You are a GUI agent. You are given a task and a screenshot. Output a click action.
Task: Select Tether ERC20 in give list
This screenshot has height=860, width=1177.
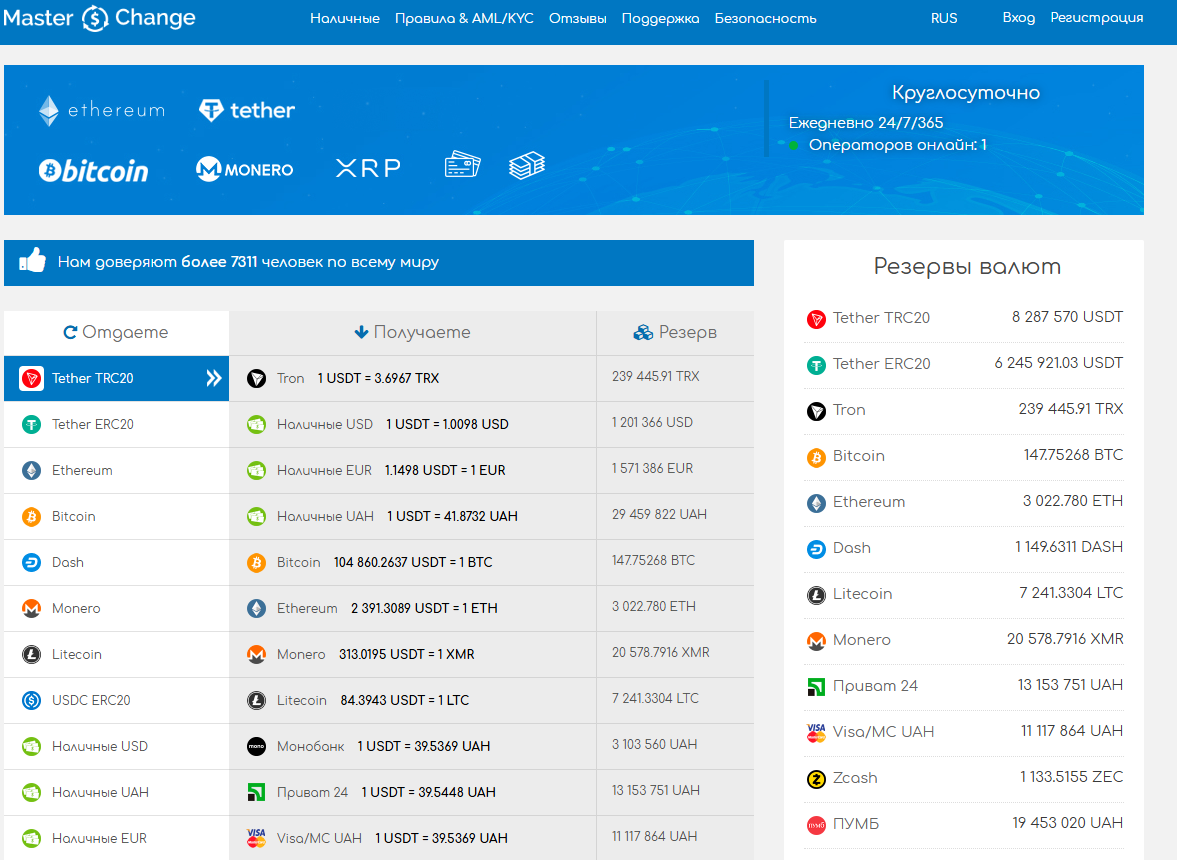click(x=116, y=425)
